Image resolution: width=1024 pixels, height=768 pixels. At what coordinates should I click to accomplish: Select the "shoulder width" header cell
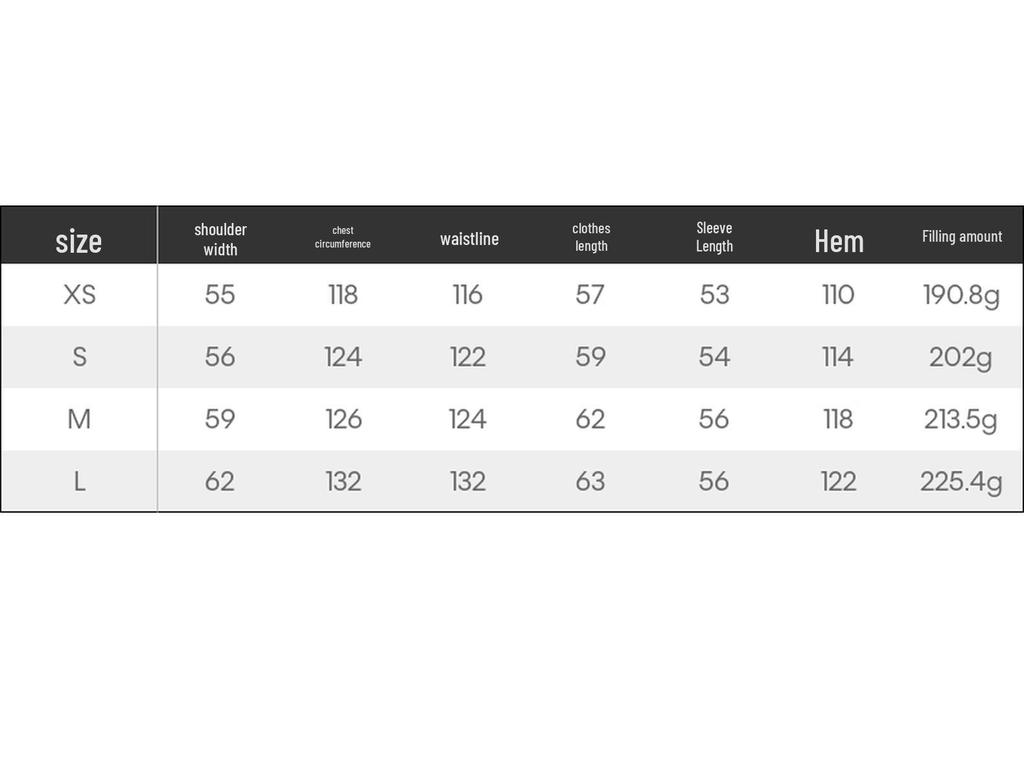220,239
